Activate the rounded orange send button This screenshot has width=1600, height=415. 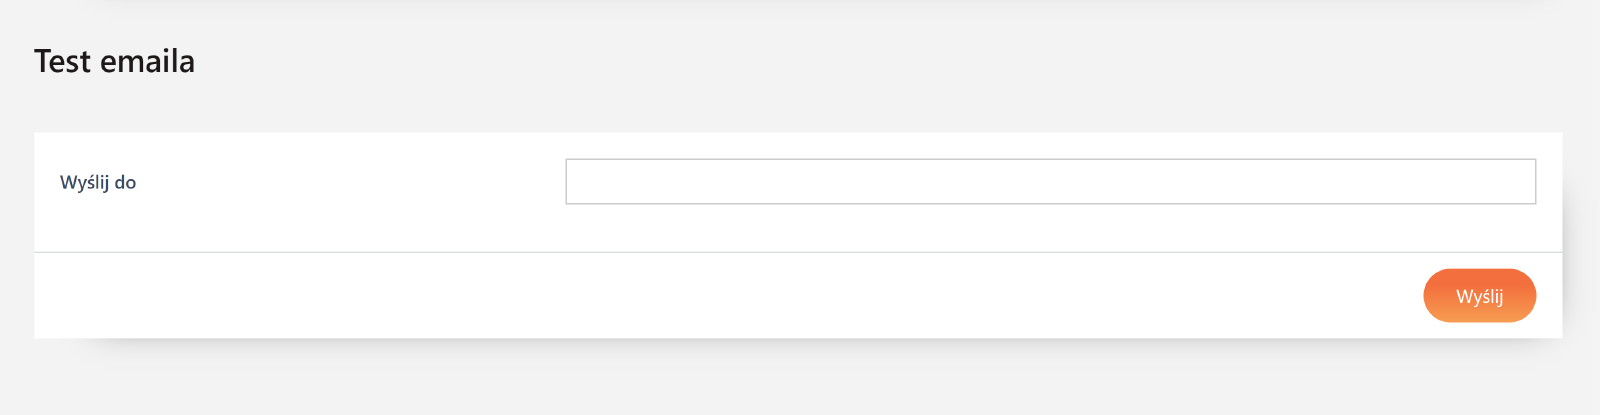[1479, 296]
